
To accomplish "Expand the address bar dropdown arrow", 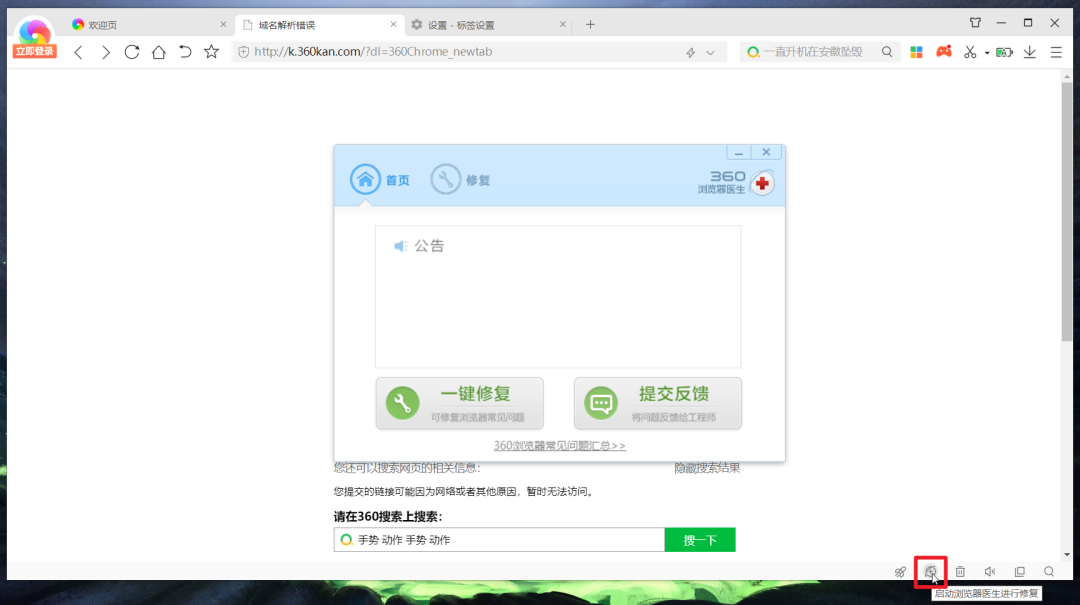I will click(x=710, y=52).
